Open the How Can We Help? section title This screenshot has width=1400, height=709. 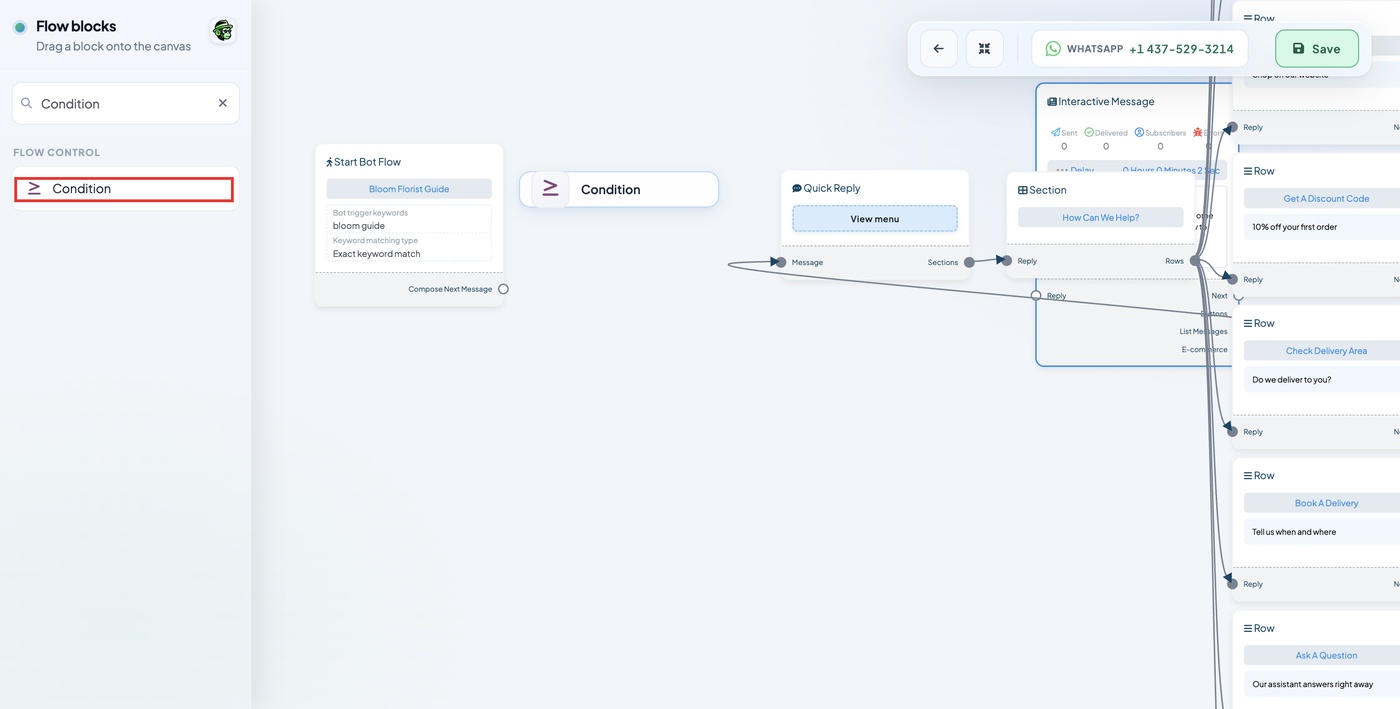(1100, 217)
